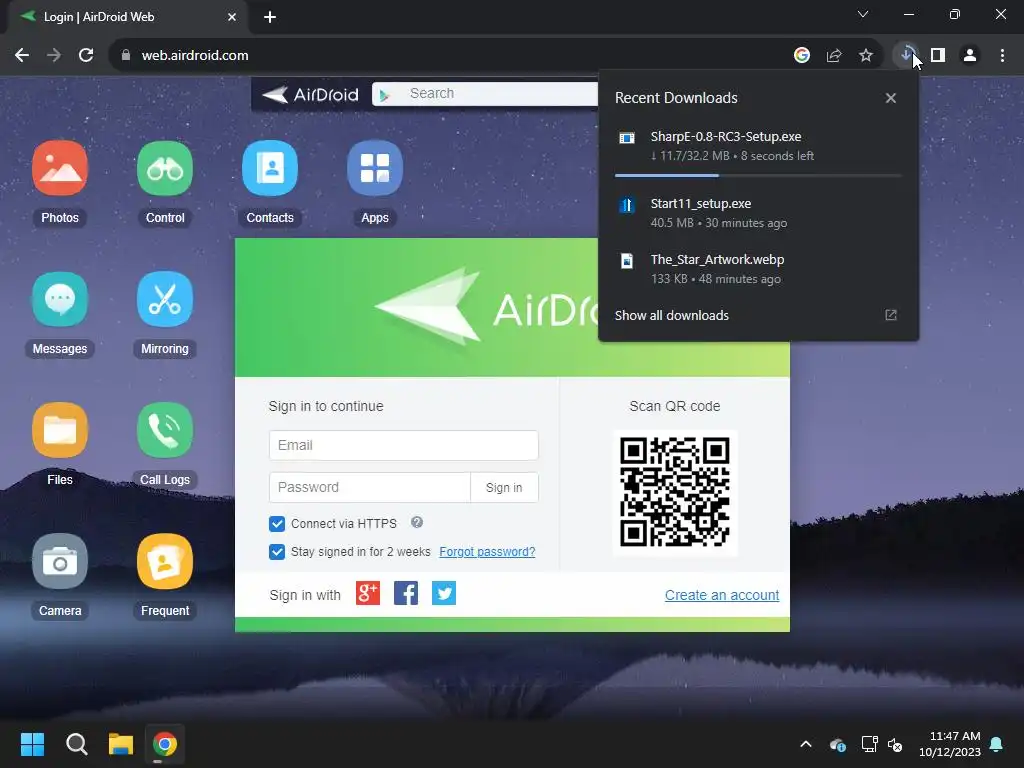Click the Google icon in address bar
Image resolution: width=1024 pixels, height=768 pixels.
(x=802, y=56)
